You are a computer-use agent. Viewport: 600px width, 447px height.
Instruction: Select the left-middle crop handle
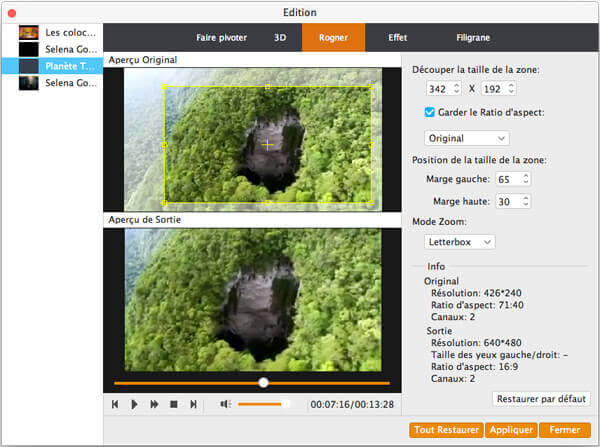[x=165, y=145]
